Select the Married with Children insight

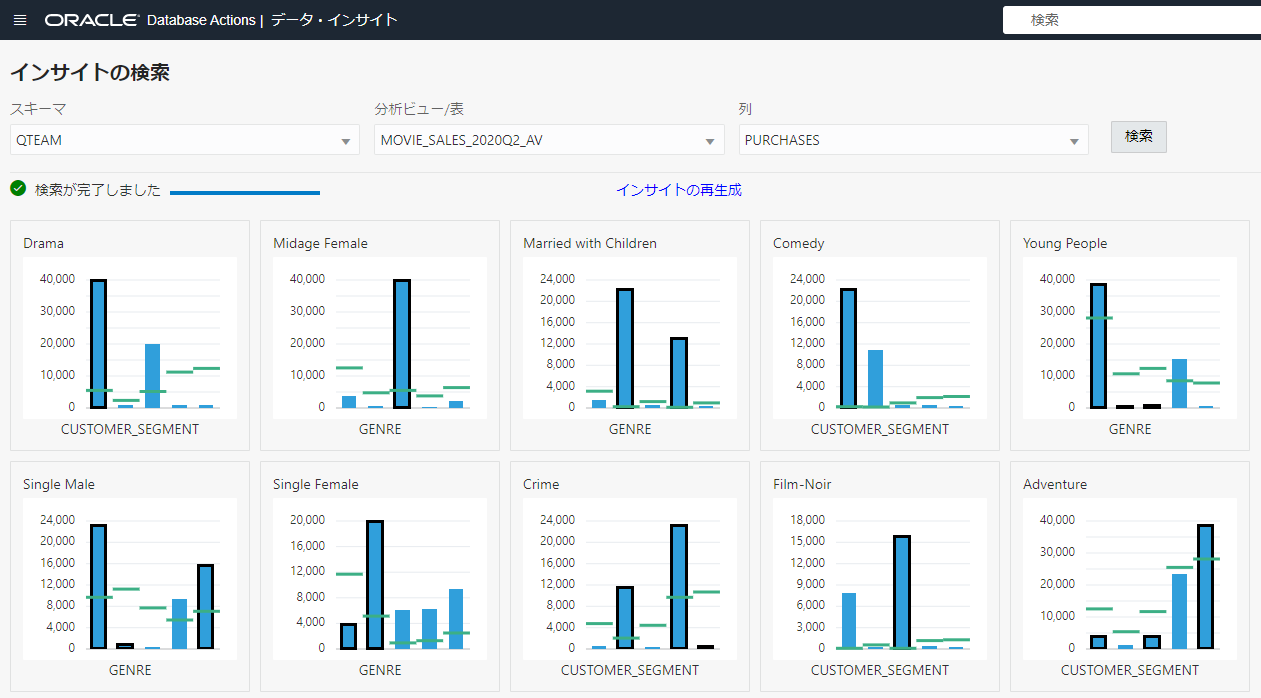(x=630, y=336)
